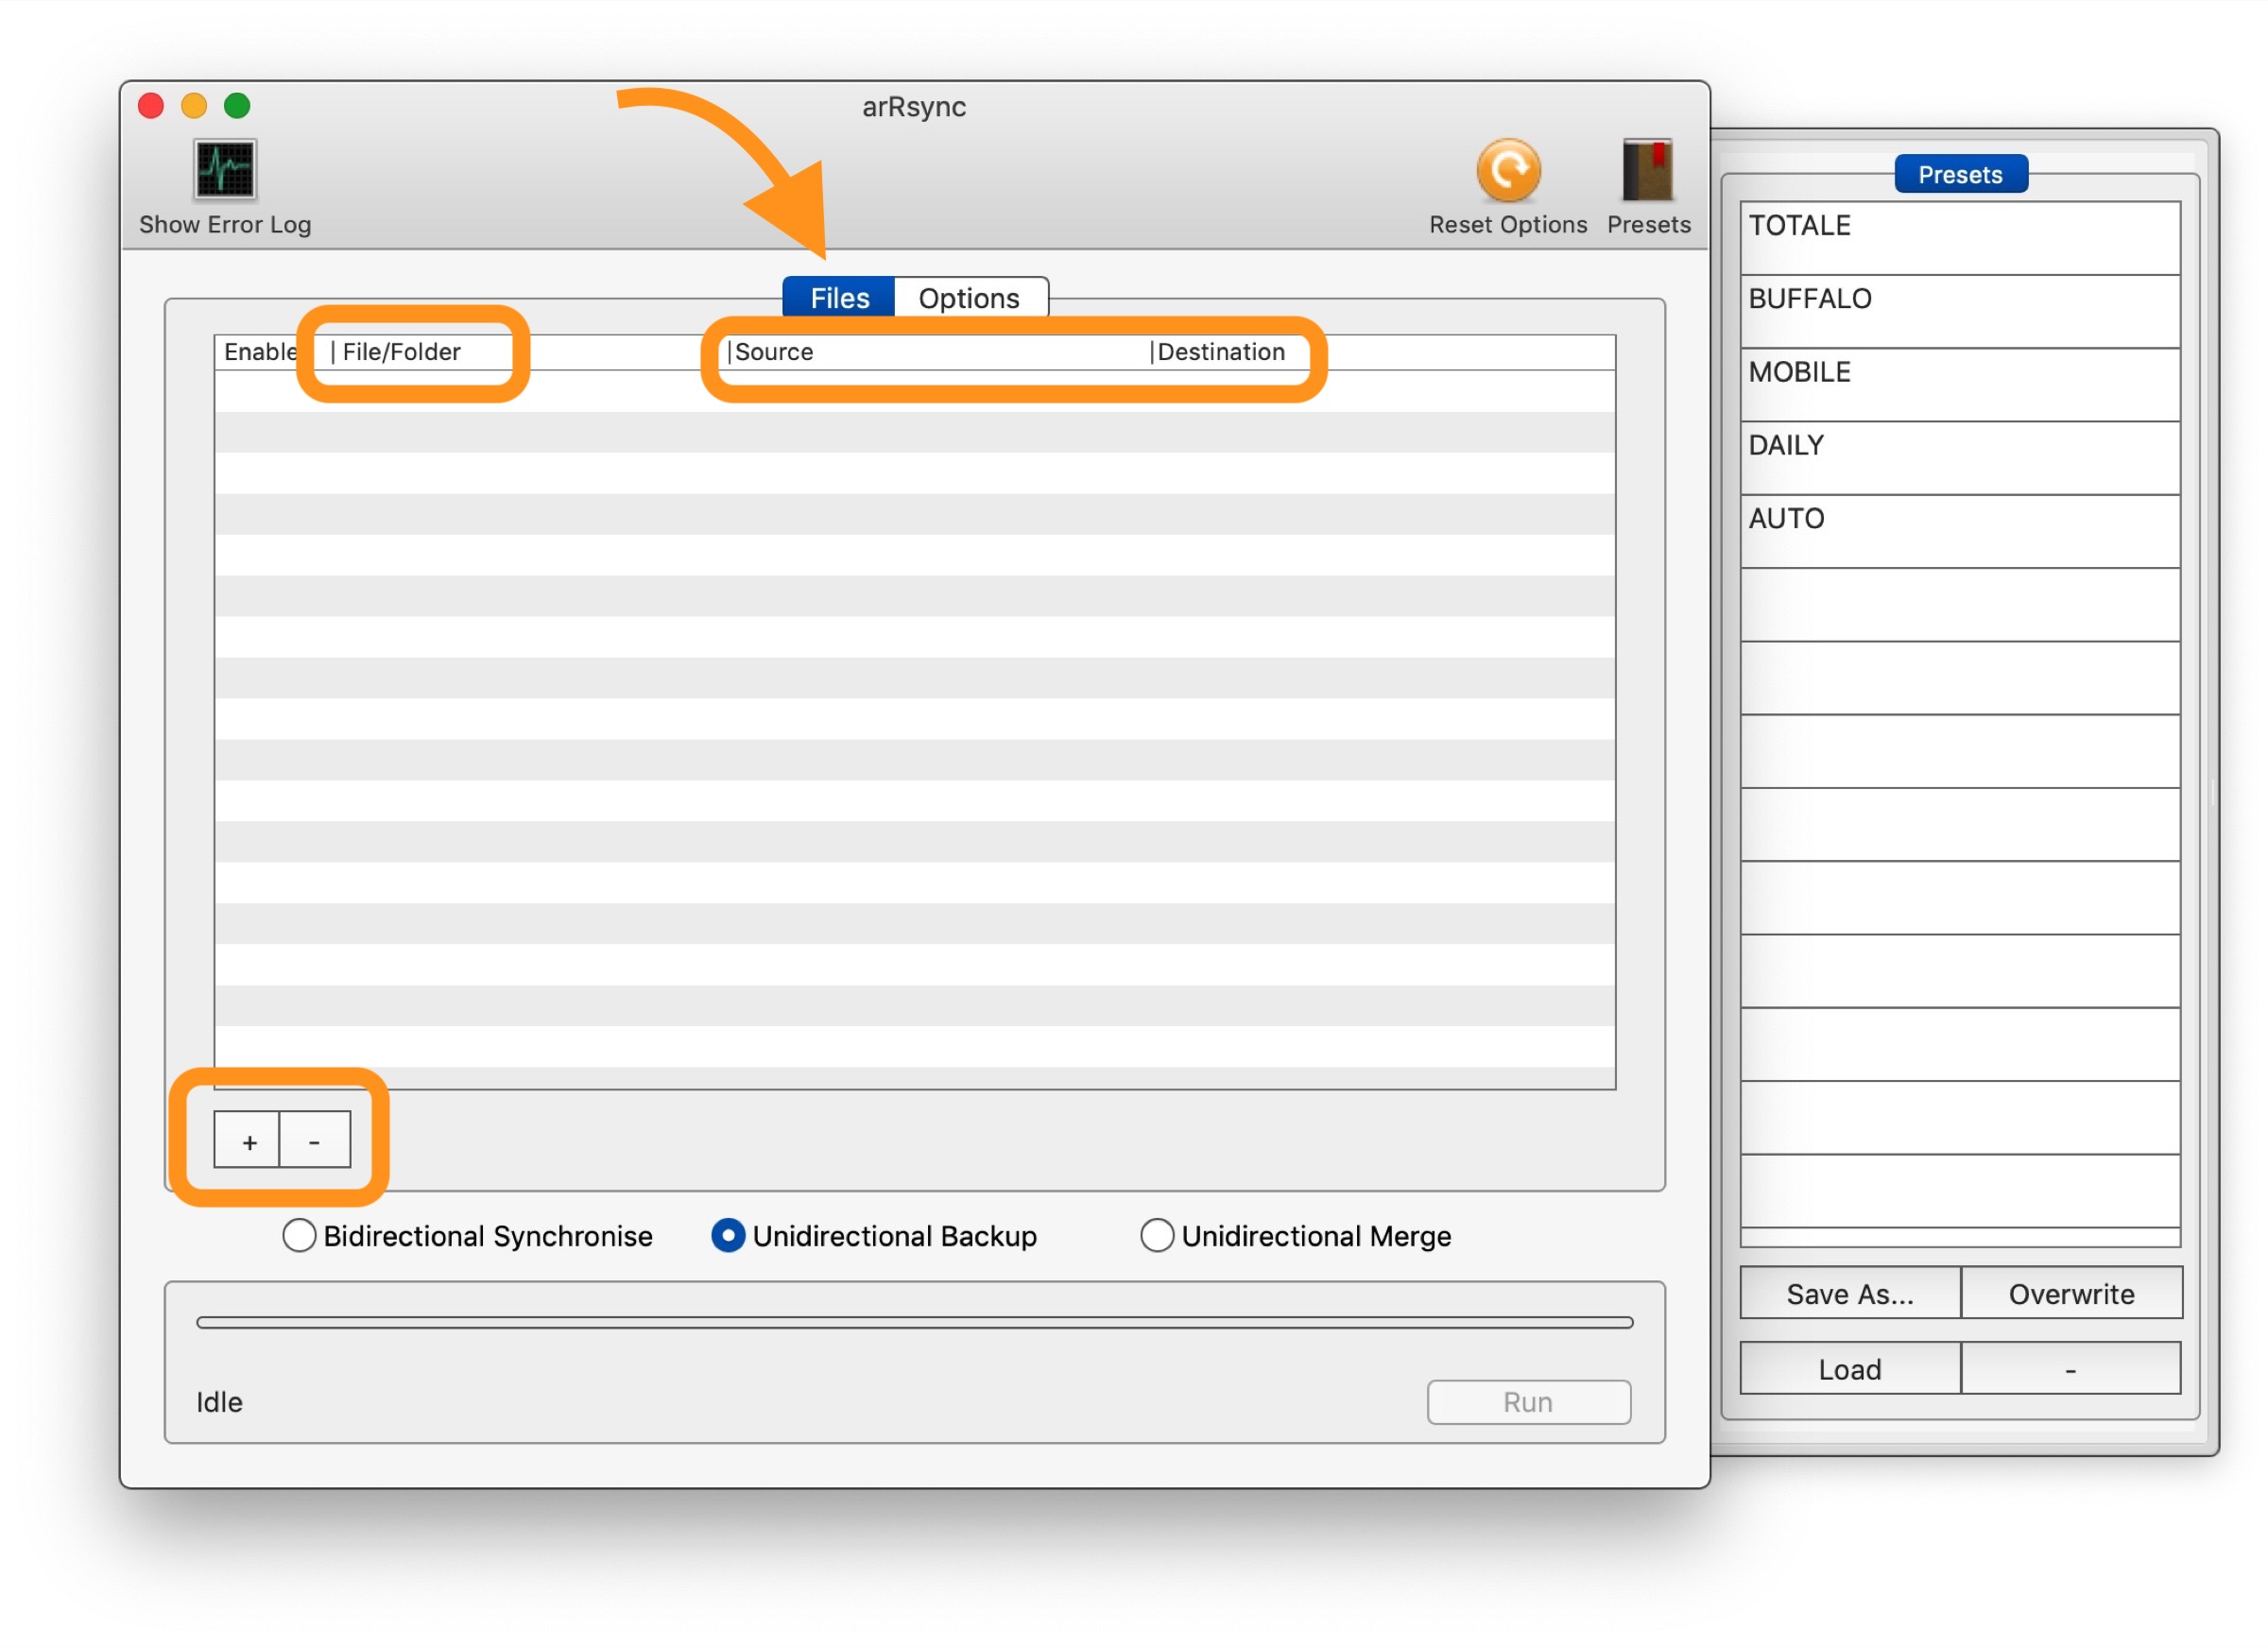Click the red close window button
This screenshot has width=2268, height=1647.
pos(151,106)
